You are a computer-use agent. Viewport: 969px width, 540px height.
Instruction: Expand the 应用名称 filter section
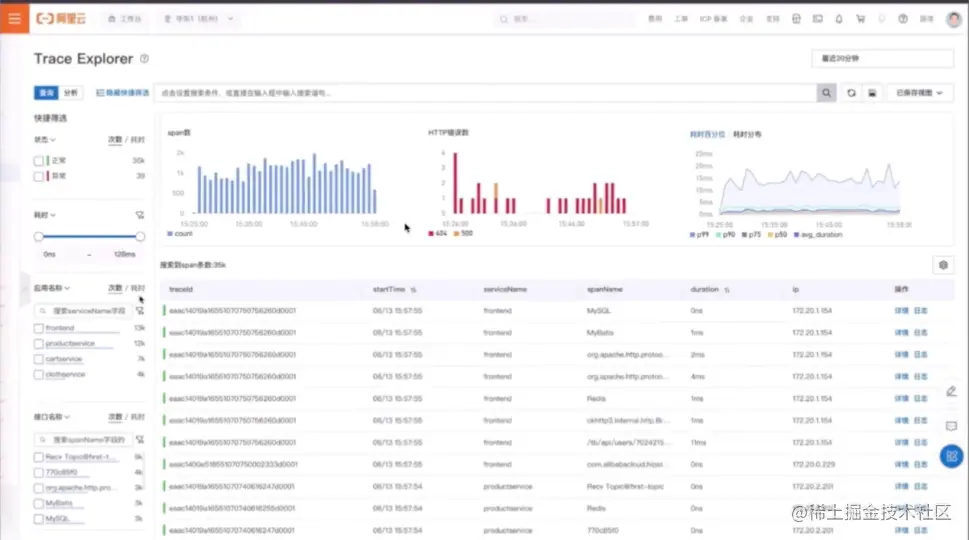click(x=52, y=288)
